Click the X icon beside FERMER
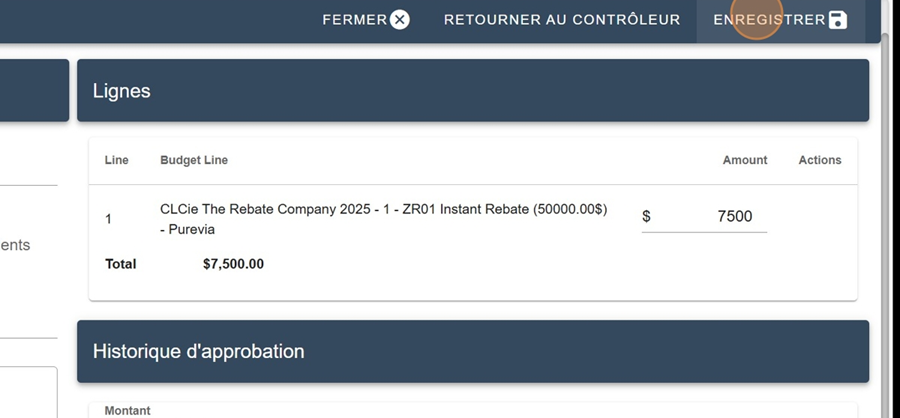The height and width of the screenshot is (418, 900). (x=400, y=20)
